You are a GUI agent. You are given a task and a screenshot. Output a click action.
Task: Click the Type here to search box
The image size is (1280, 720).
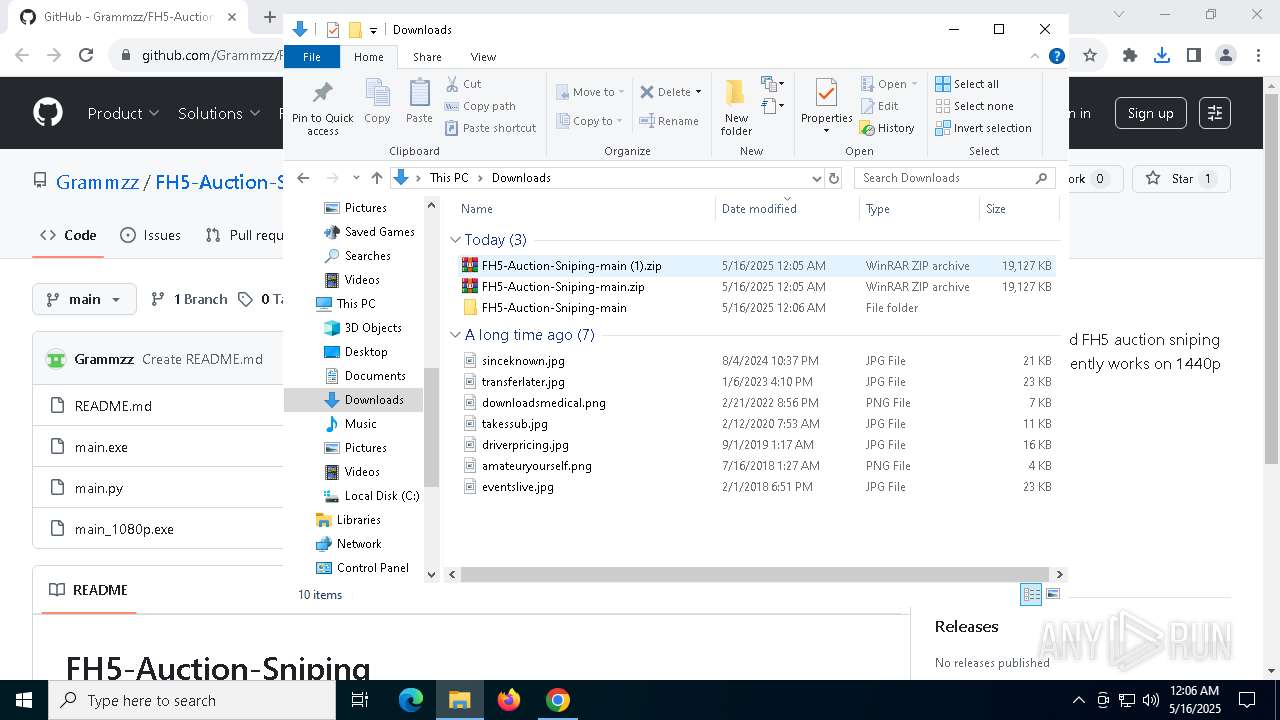(x=192, y=700)
